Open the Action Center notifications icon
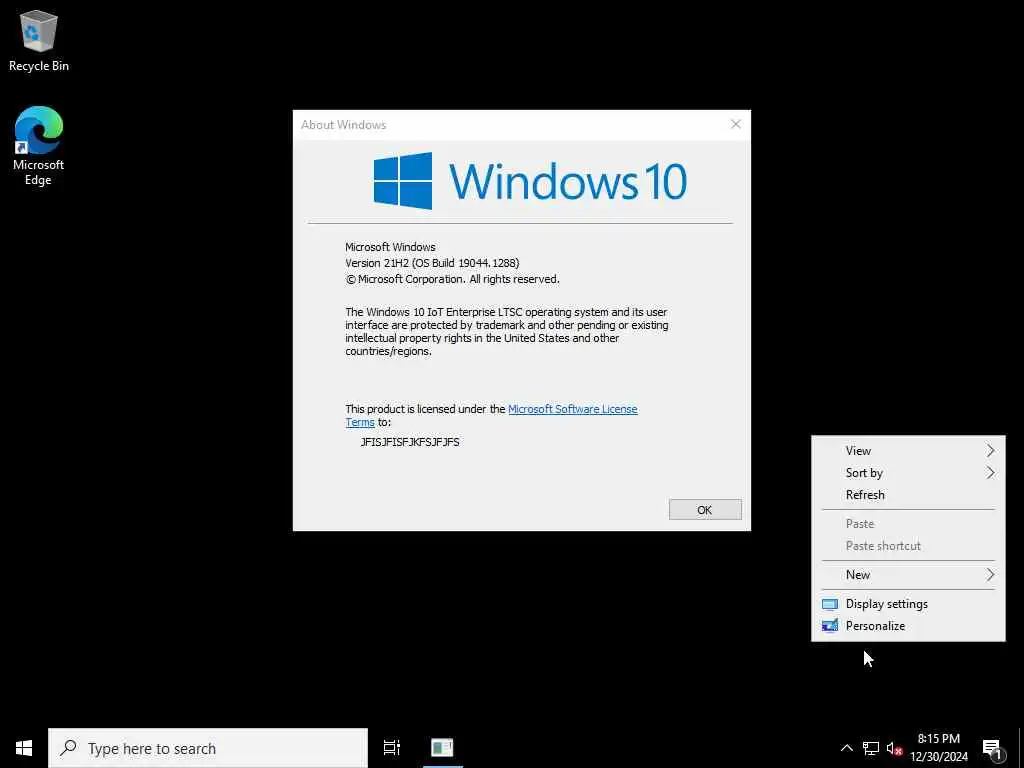 [992, 748]
